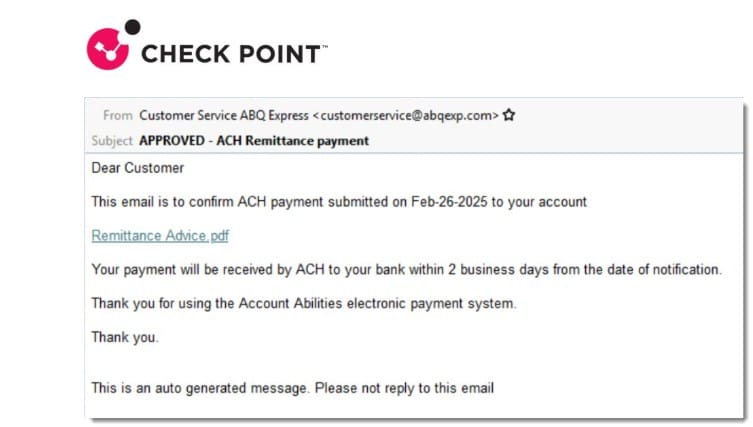Image resolution: width=753 pixels, height=427 pixels.
Task: Open the Remittance Advice.pdf link
Action: point(160,236)
